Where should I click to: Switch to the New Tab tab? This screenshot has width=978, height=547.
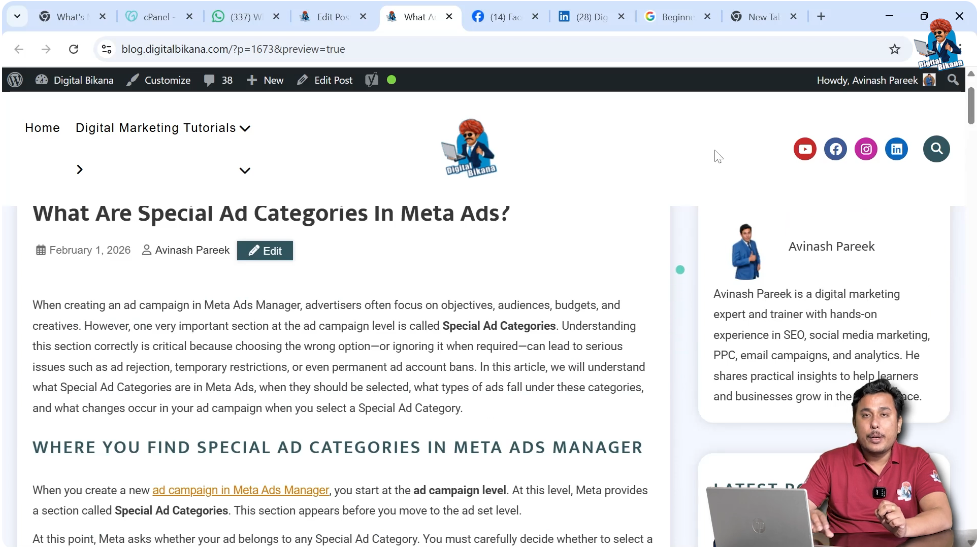click(x=763, y=17)
